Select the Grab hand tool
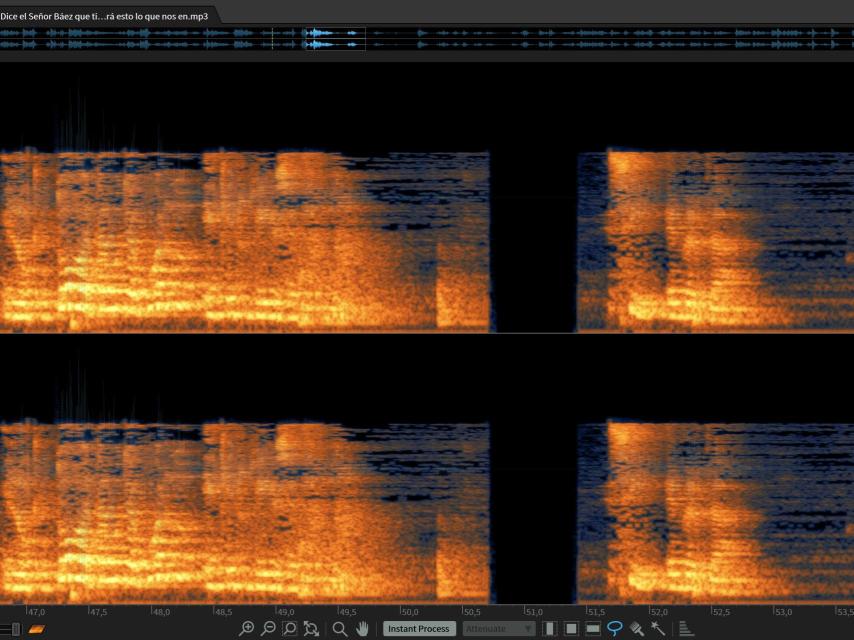This screenshot has height=640, width=854. [x=362, y=629]
